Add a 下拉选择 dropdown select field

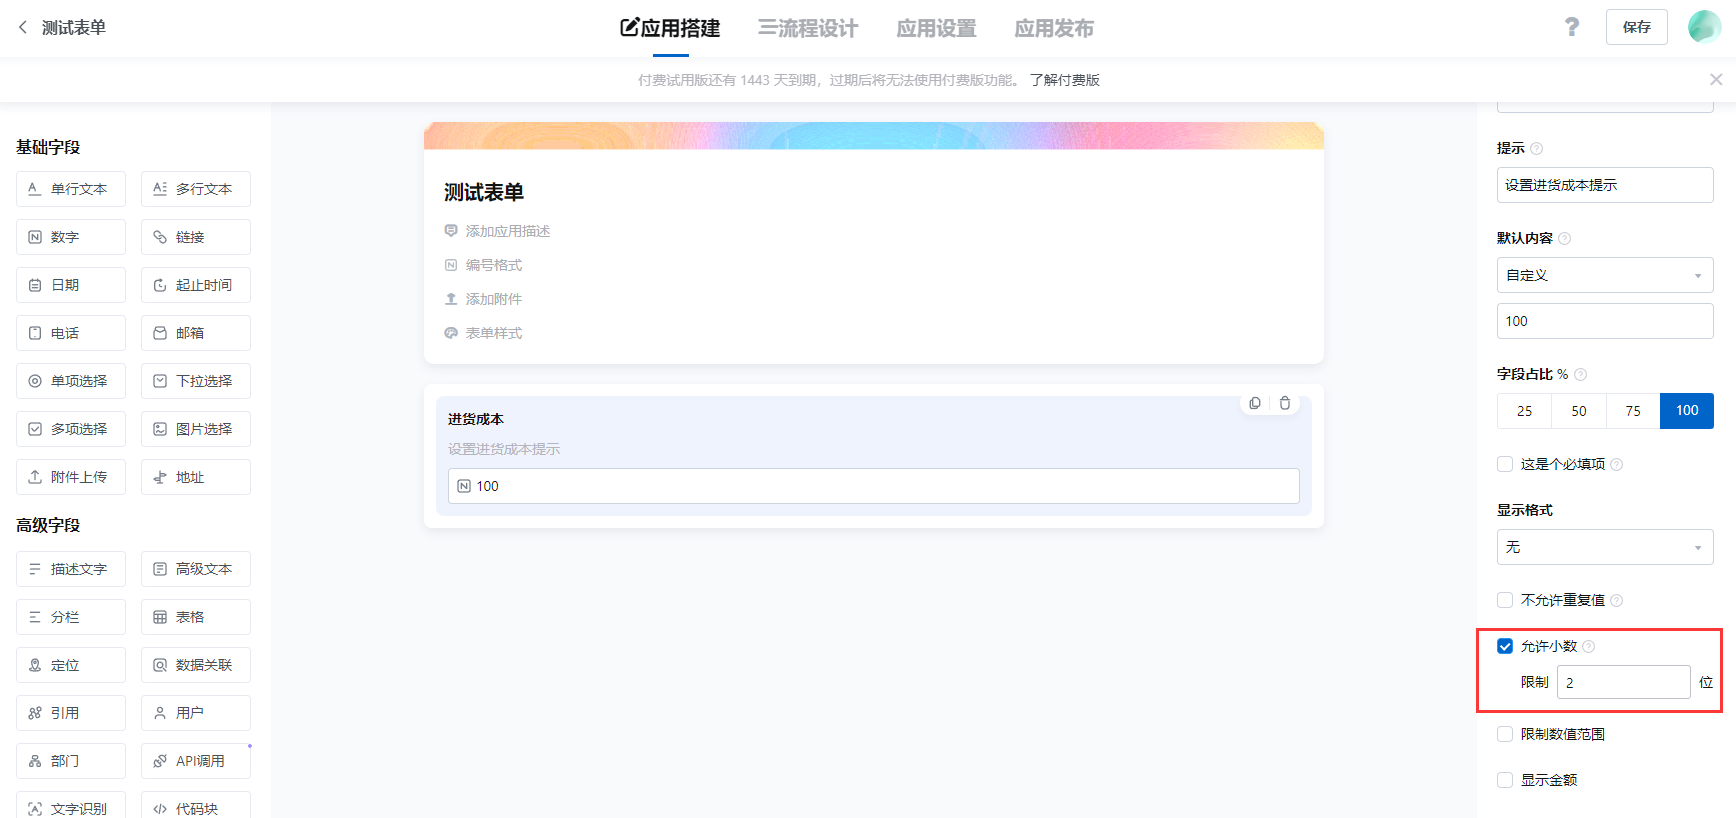196,381
